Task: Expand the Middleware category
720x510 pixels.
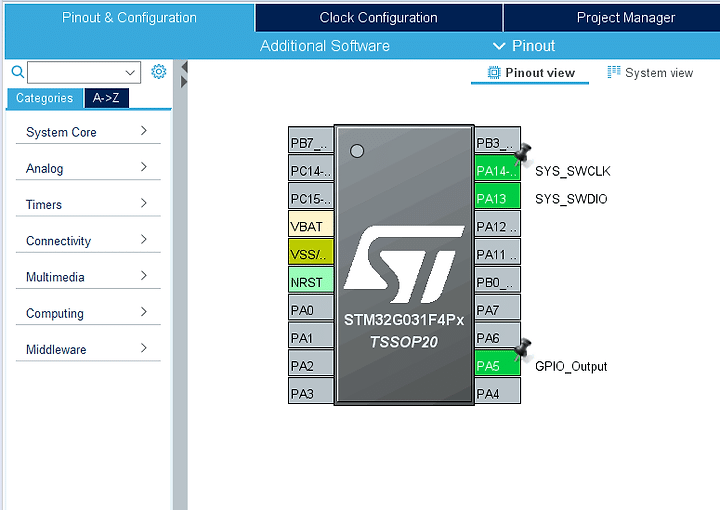Action: (88, 349)
